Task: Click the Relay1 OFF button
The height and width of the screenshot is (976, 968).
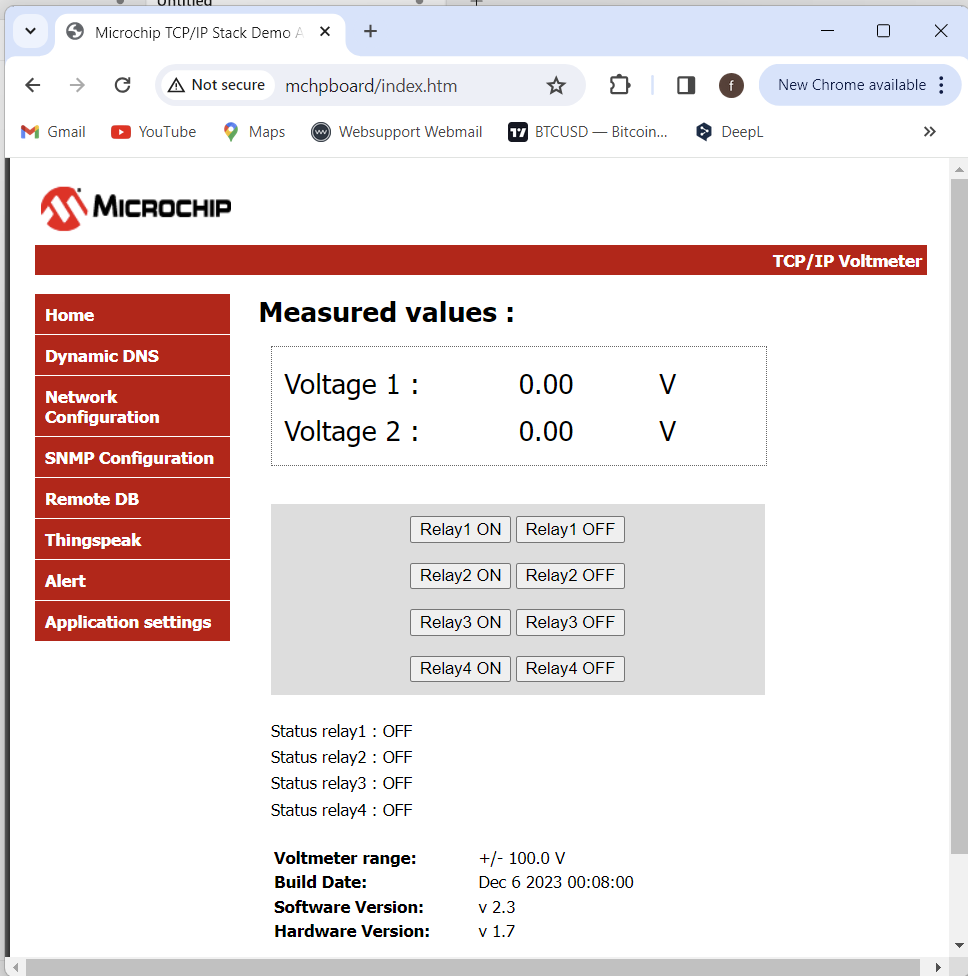Action: pyautogui.click(x=570, y=530)
